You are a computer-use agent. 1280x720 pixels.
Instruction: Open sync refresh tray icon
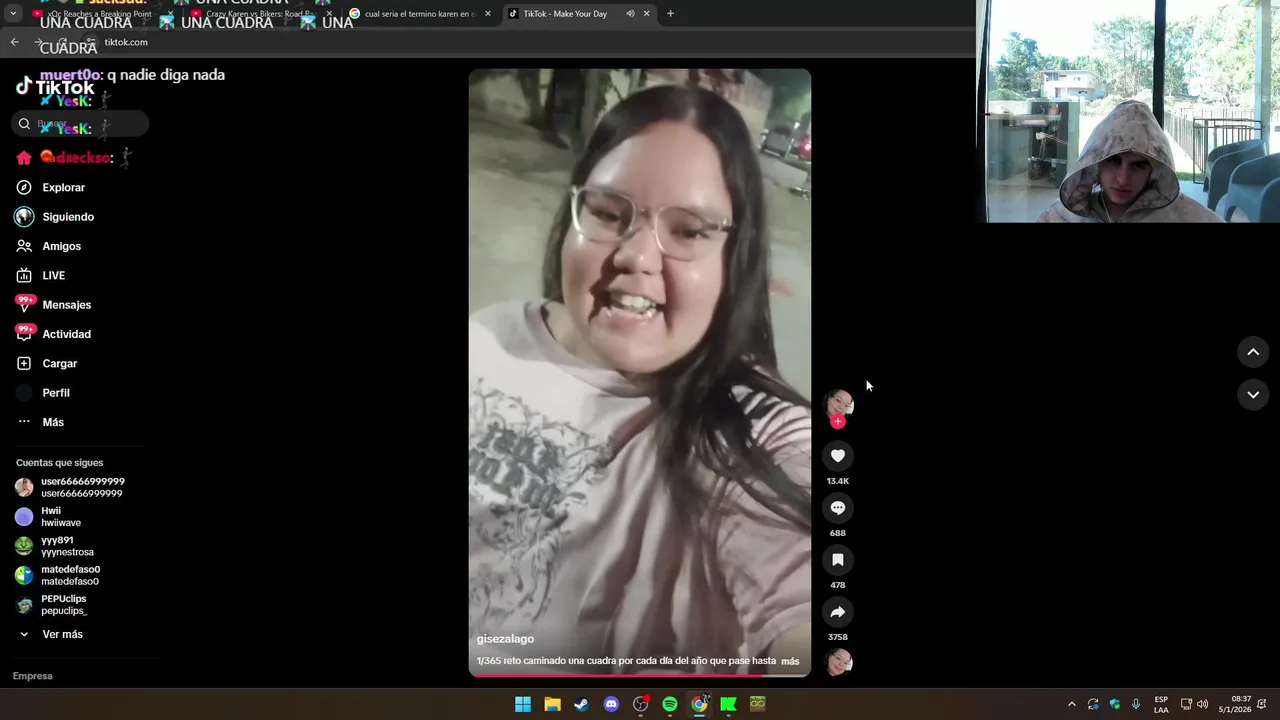coord(1093,704)
